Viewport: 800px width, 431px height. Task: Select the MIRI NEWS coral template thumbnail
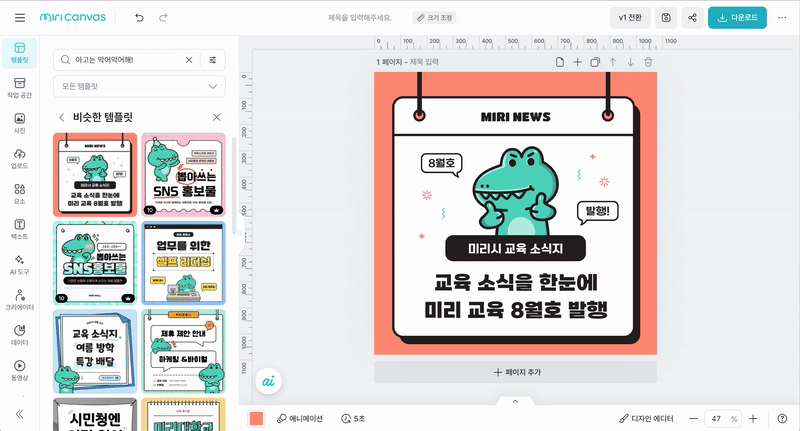[x=95, y=175]
